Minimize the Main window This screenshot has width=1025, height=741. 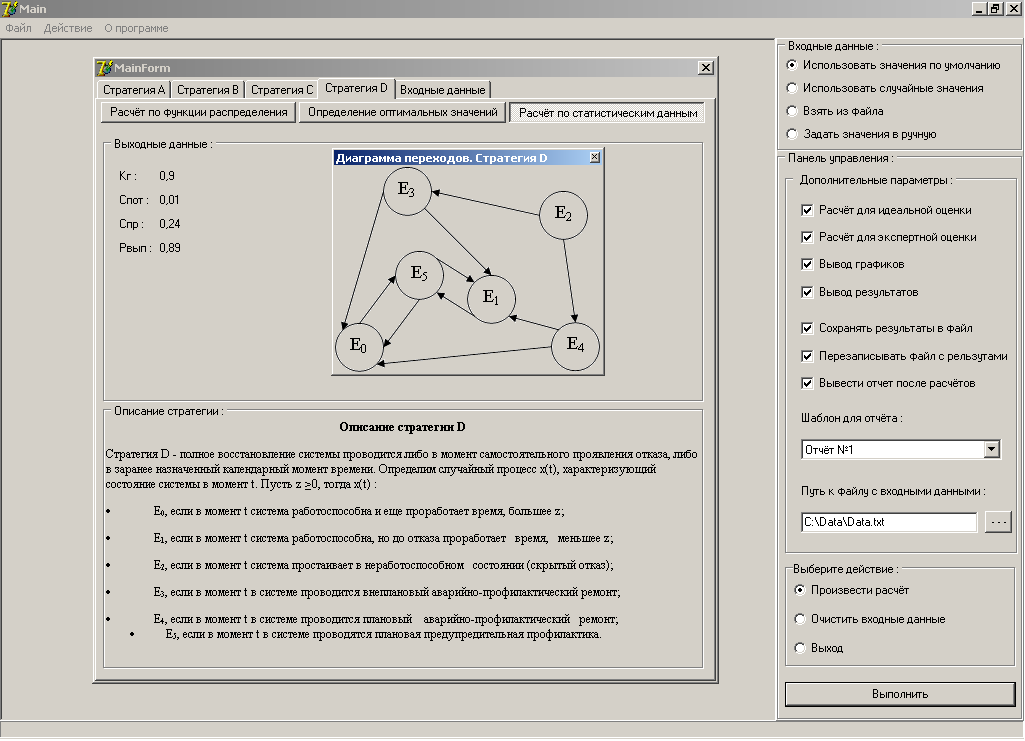(x=979, y=8)
